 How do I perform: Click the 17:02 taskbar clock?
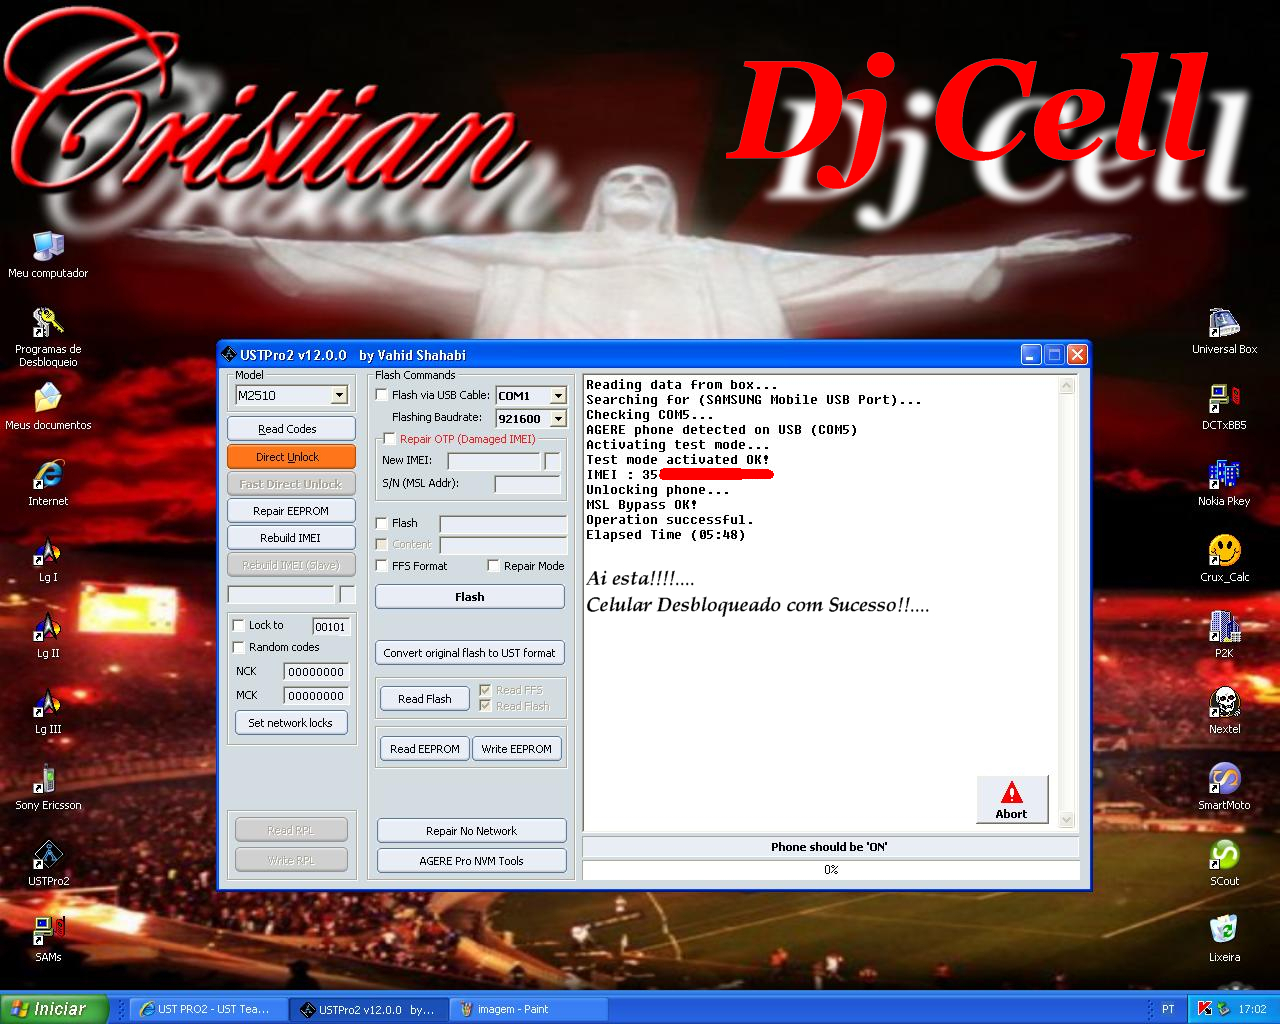pyautogui.click(x=1252, y=1009)
